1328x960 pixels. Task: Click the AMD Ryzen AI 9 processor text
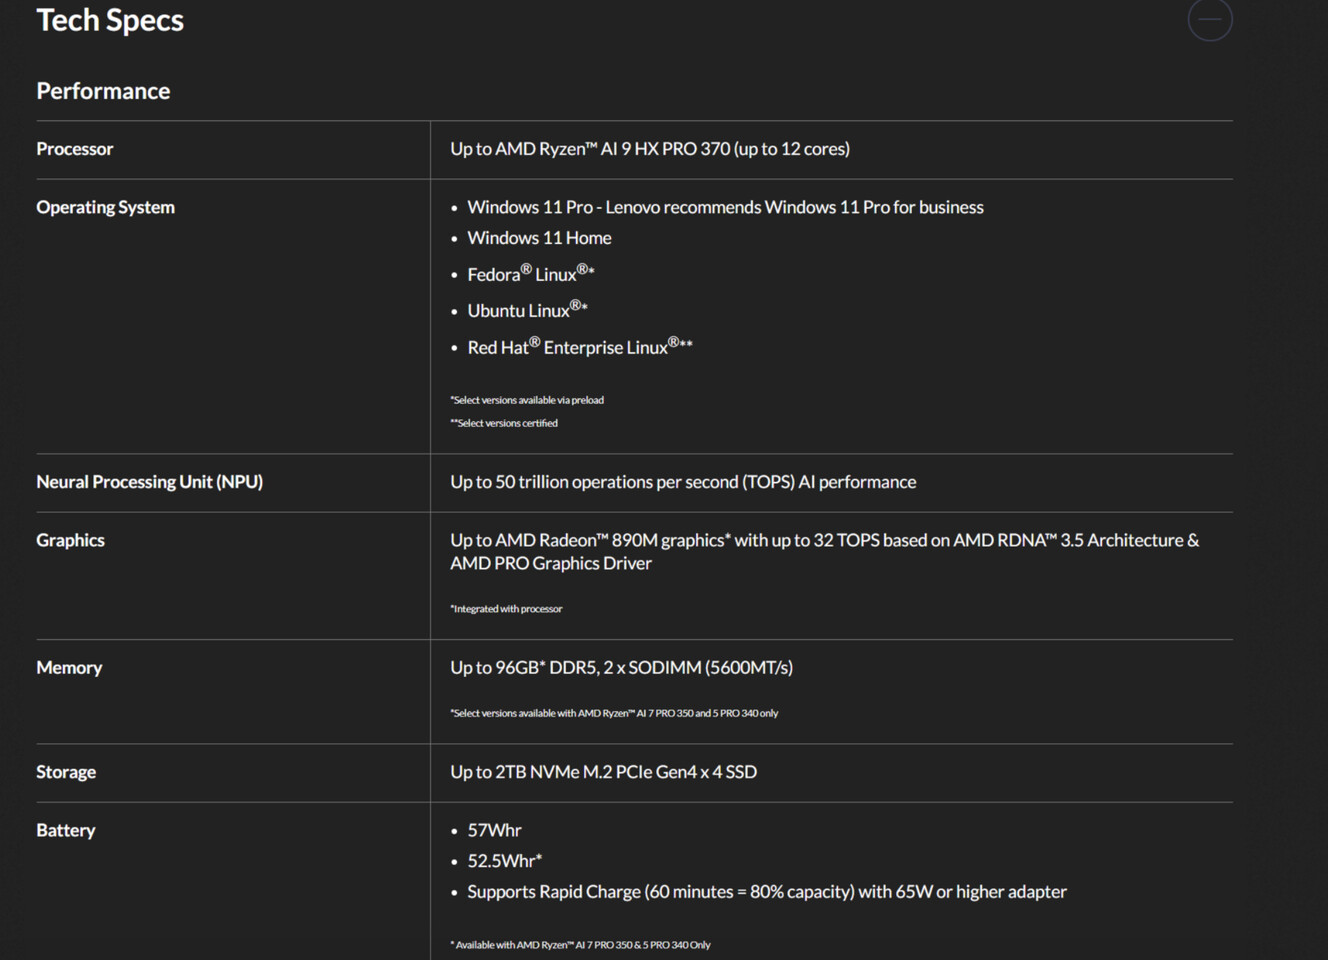(649, 149)
